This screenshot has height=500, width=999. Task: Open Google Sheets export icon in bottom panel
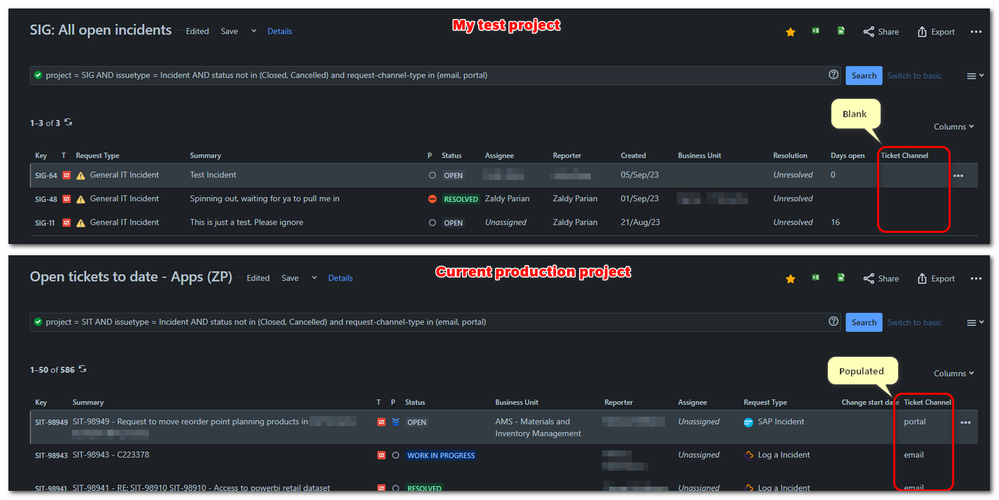[x=841, y=278]
